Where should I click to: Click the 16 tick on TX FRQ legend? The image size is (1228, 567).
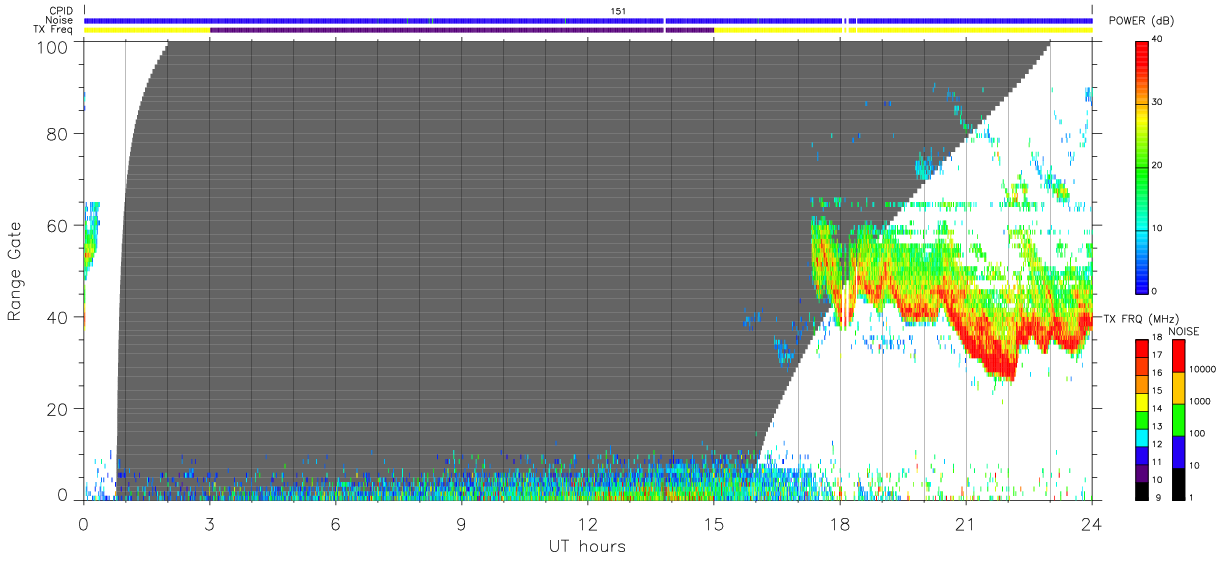(x=1158, y=372)
